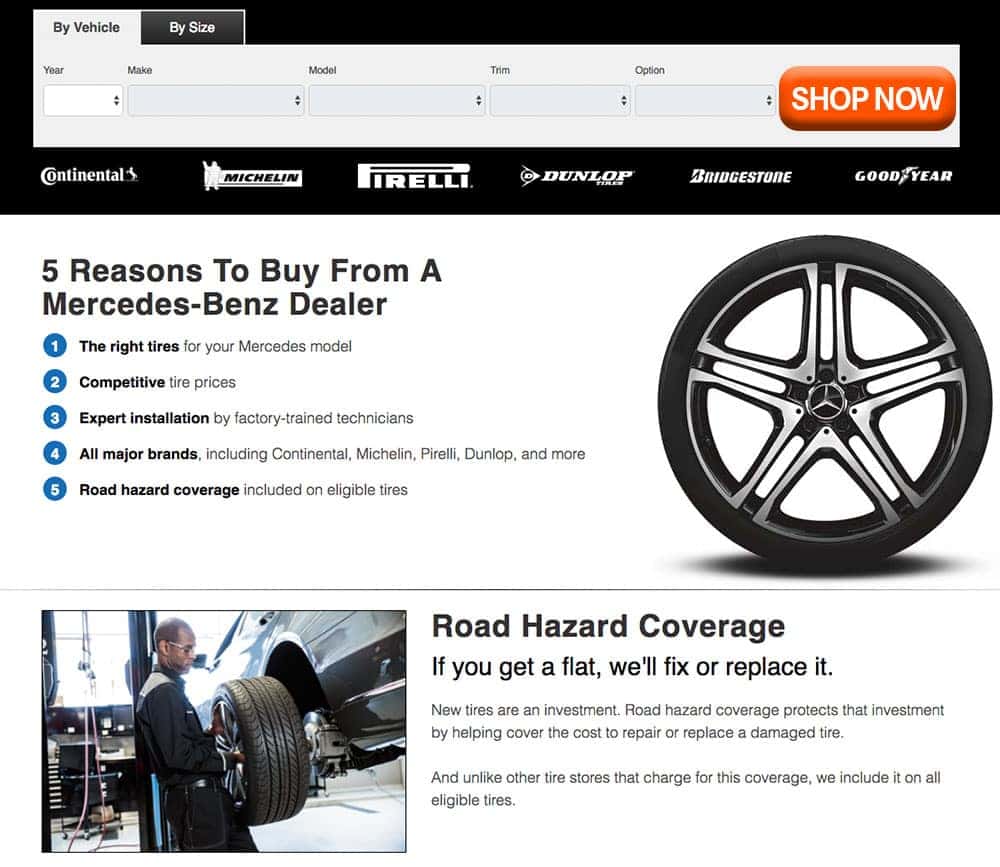Click the Pirelli brand logo
Image resolution: width=1000 pixels, height=867 pixels.
click(415, 176)
